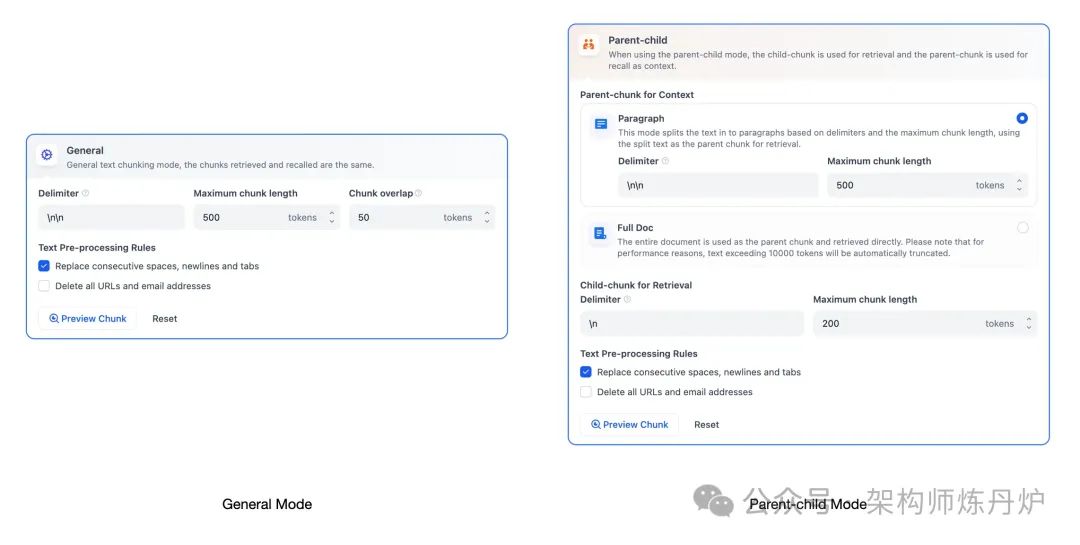Image resolution: width=1080 pixels, height=545 pixels.
Task: Click the Parent-child mode icon
Action: 589,44
